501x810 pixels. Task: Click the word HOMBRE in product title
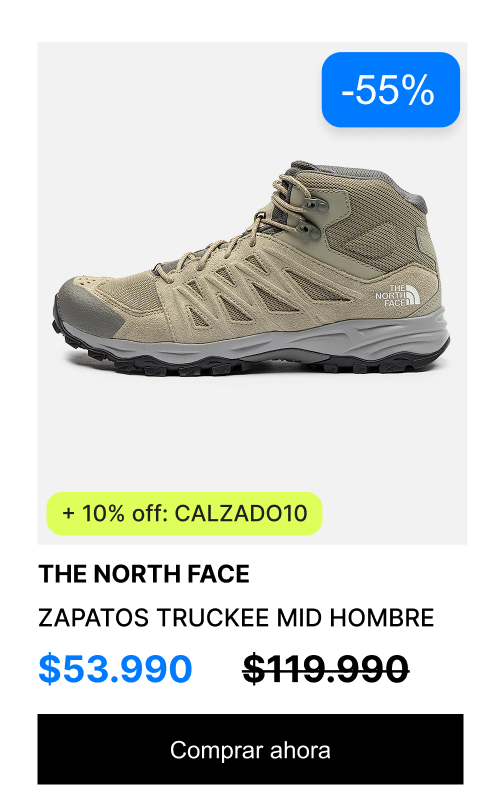[x=382, y=618]
